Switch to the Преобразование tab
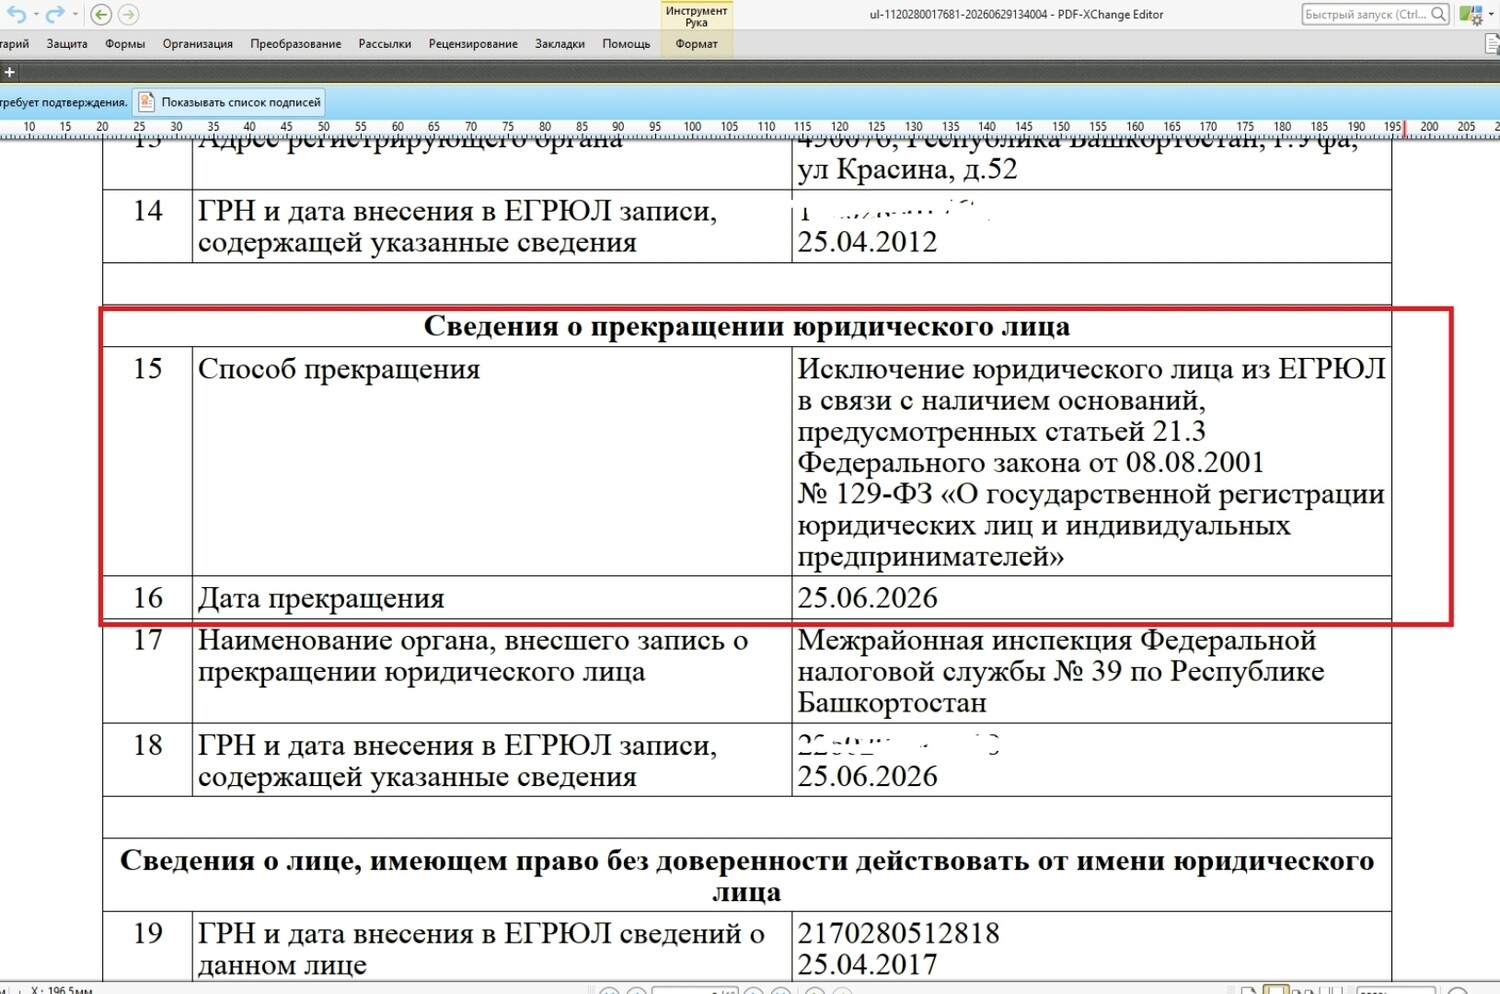 (x=296, y=44)
